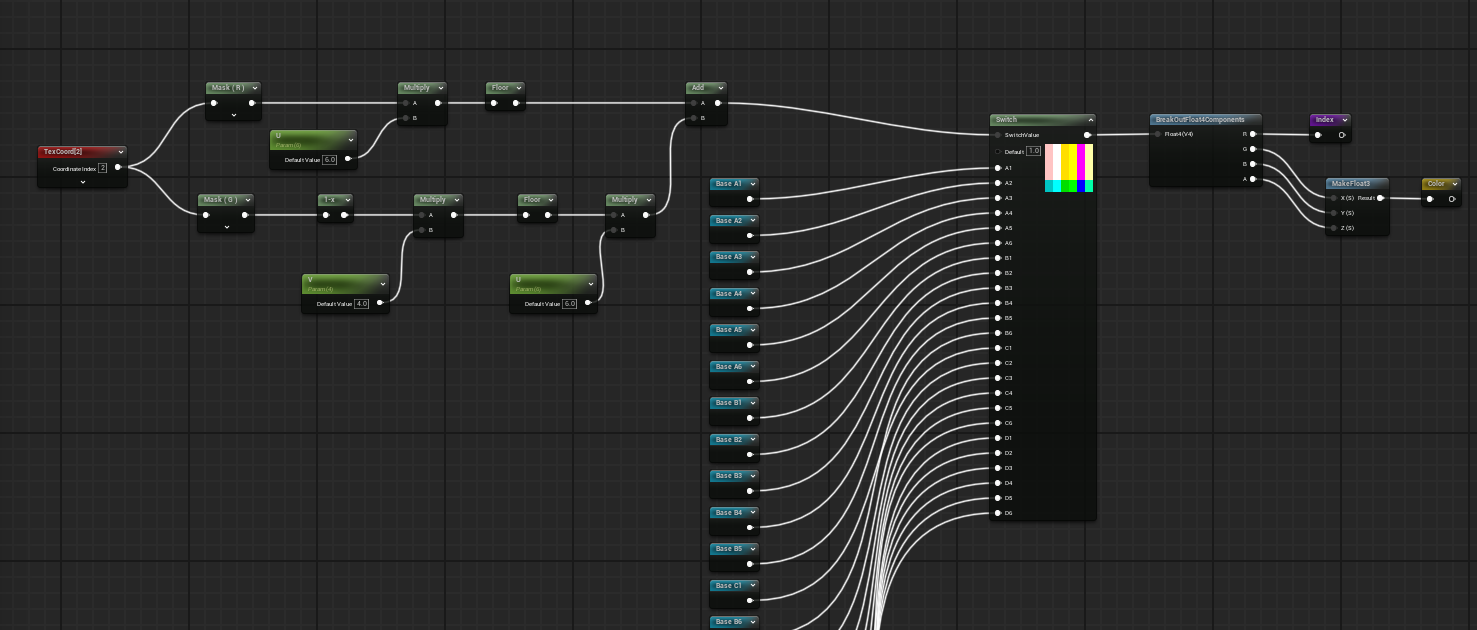Image resolution: width=1477 pixels, height=630 pixels.
Task: Open the 1-x node header chevron
Action: point(346,200)
